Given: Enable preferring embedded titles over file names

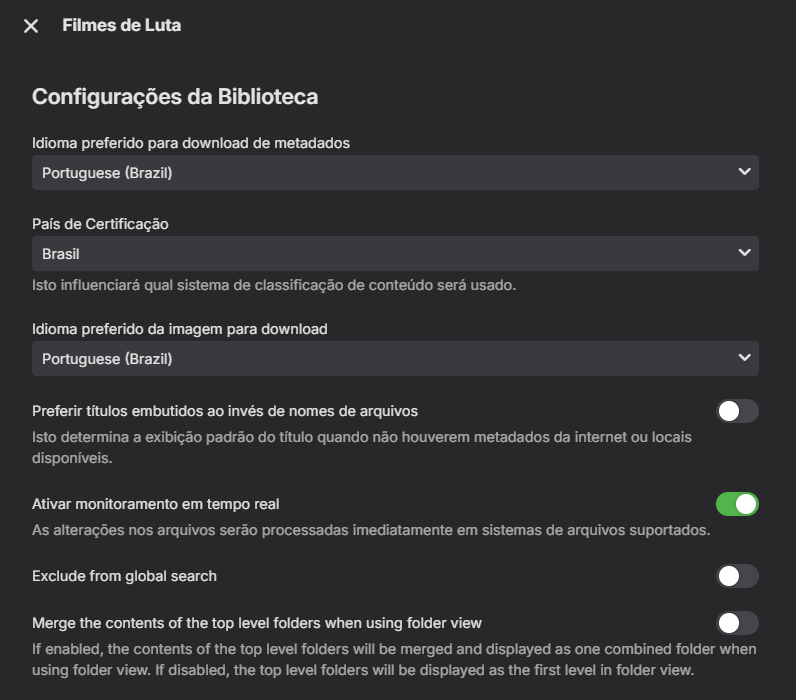Looking at the screenshot, I should click(738, 411).
